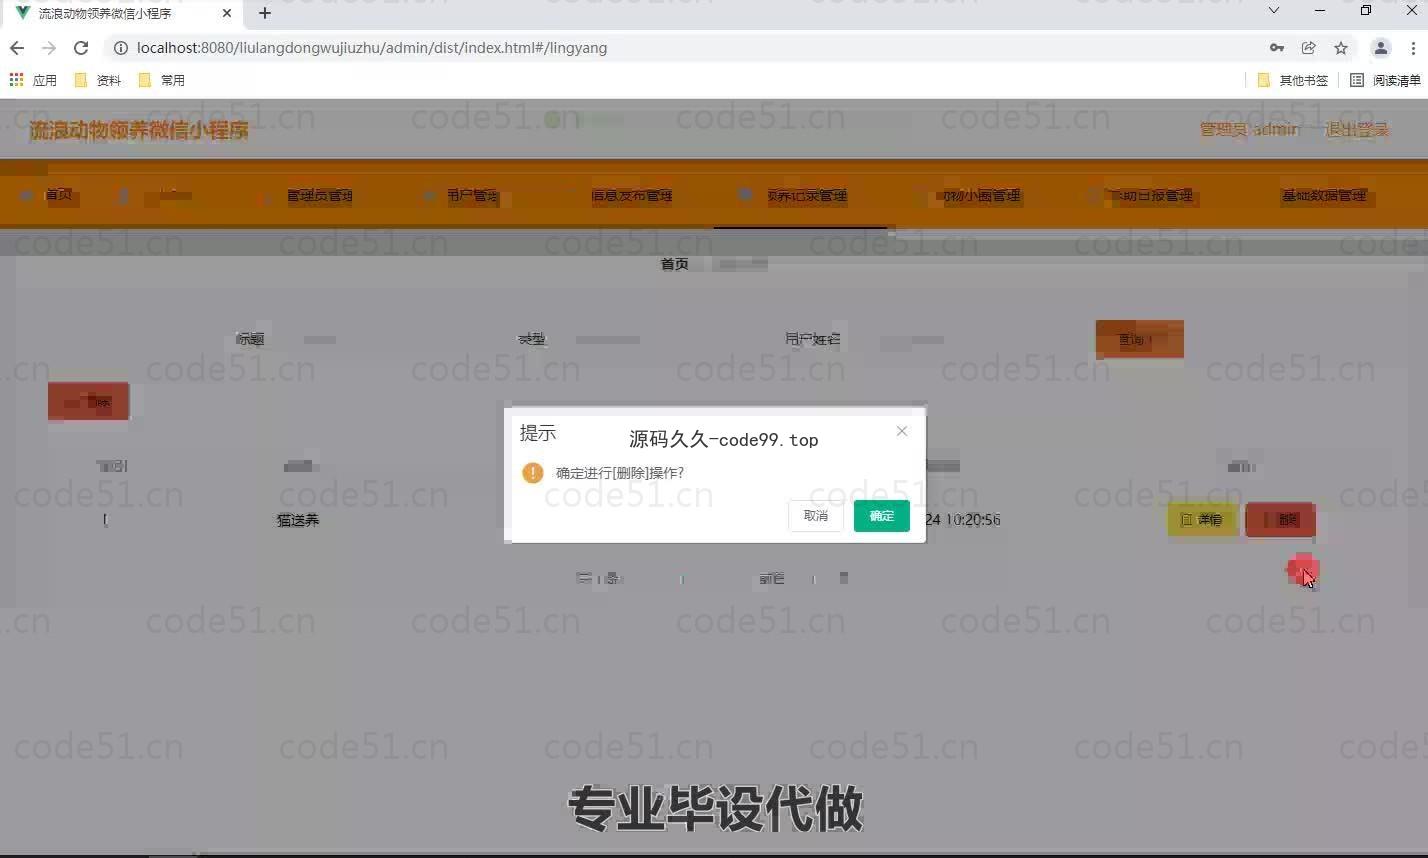Viewport: 1428px width, 858px height.
Task: Click 退出登录 logout link
Action: (x=1357, y=129)
